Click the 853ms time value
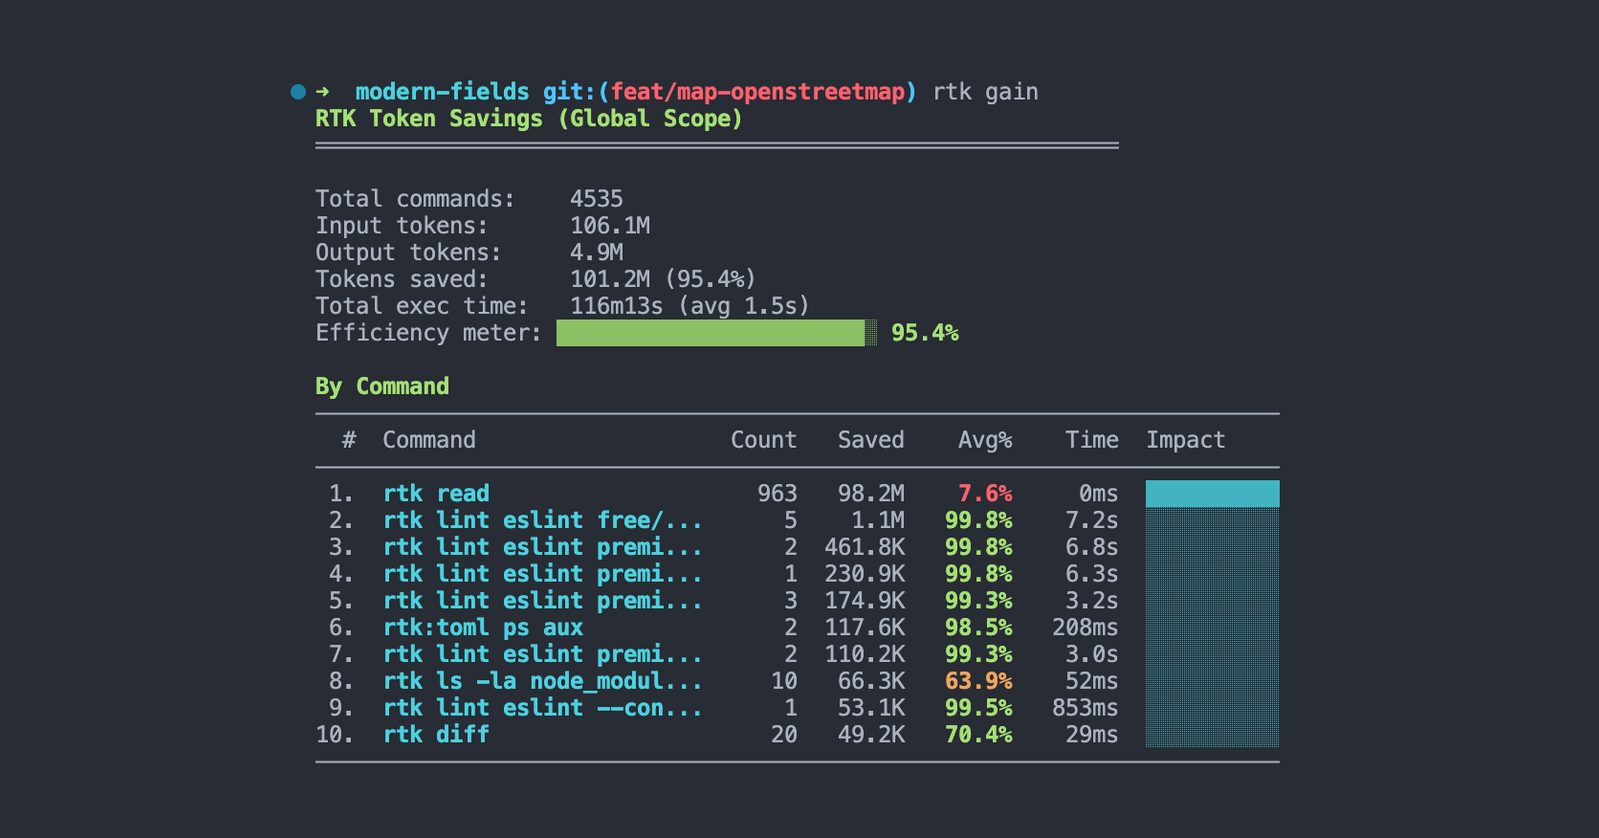Viewport: 1599px width, 838px height. [x=1085, y=708]
